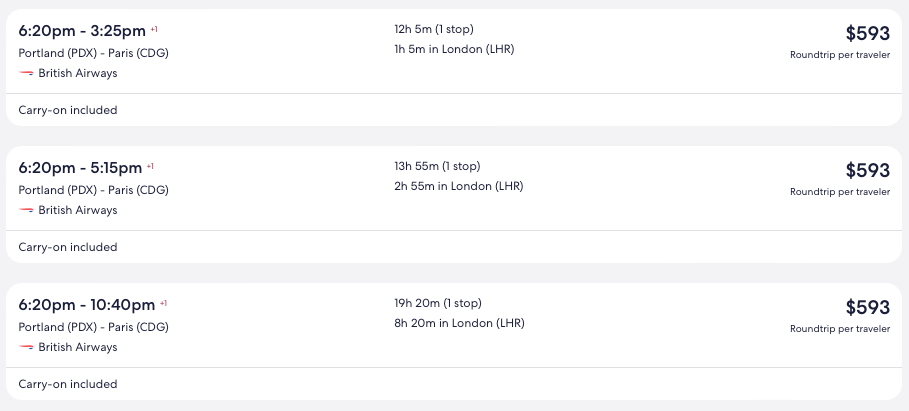
Task: Click the +1 day indicator beside 5:15pm
Action: pos(150,166)
